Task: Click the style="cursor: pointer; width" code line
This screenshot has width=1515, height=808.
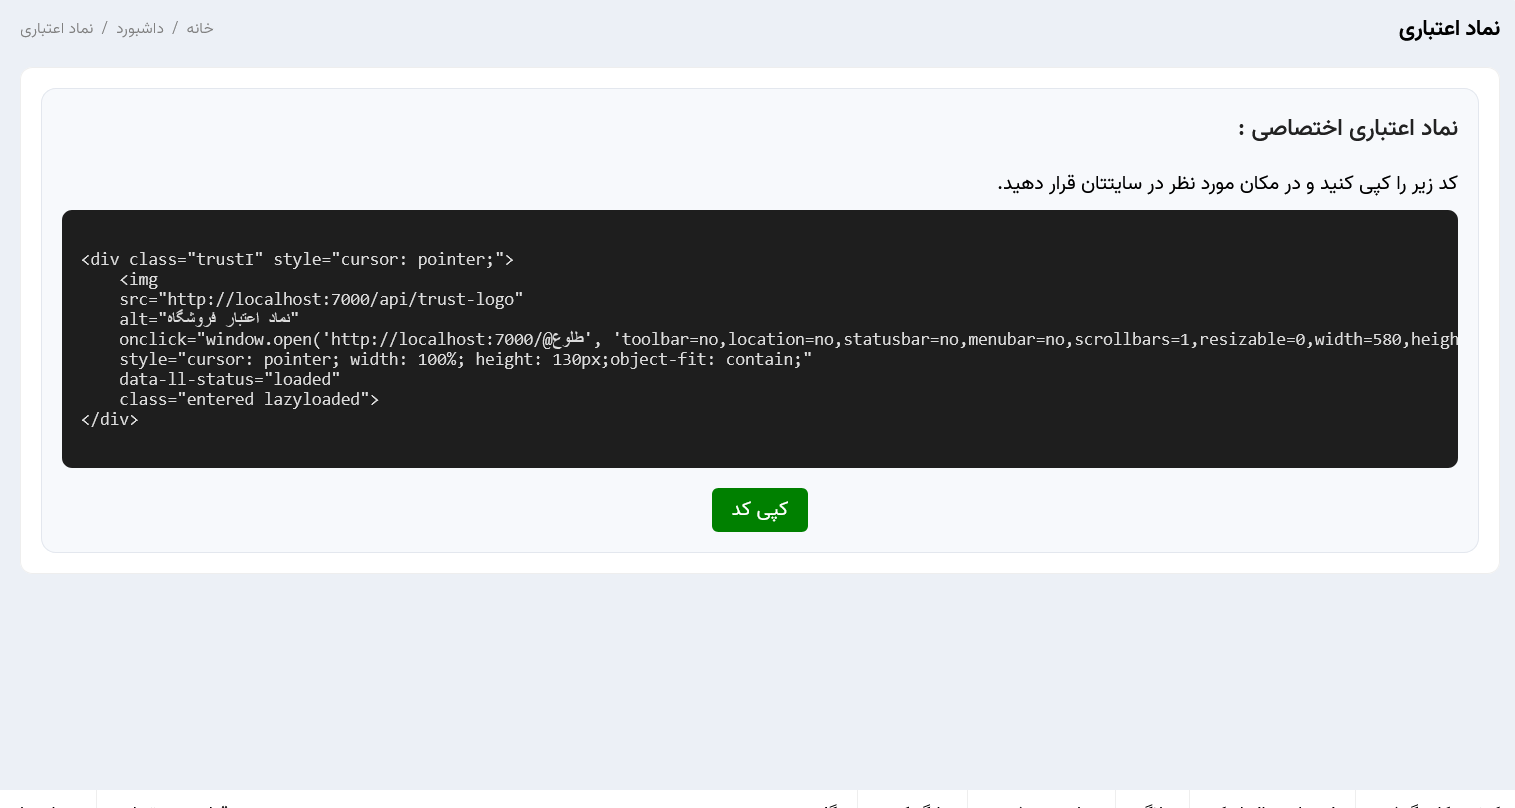Action: (465, 360)
